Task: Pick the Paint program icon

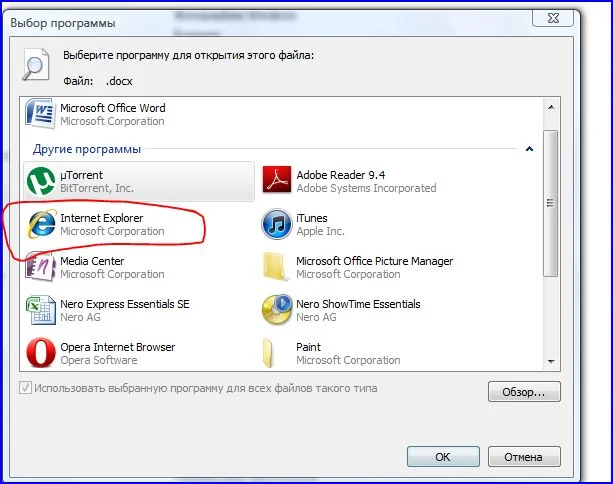Action: click(x=268, y=353)
